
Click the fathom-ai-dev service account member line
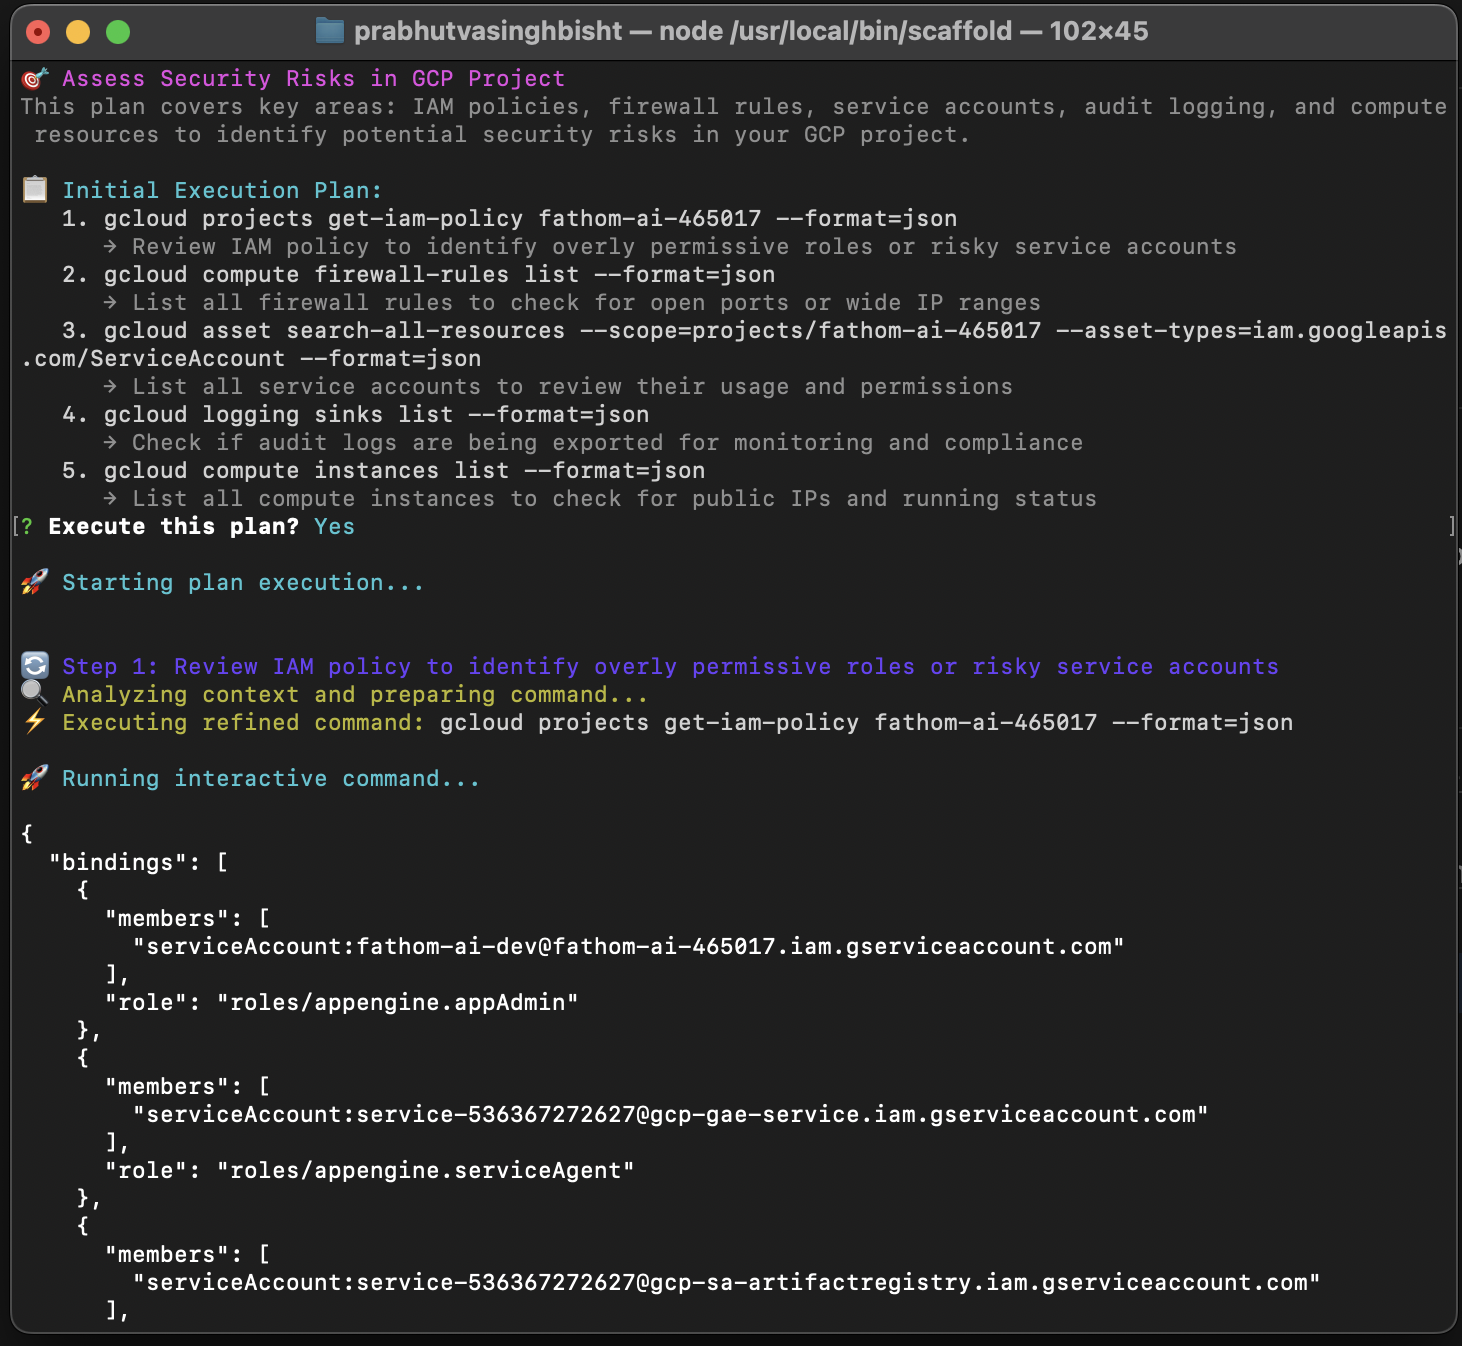[x=629, y=946]
